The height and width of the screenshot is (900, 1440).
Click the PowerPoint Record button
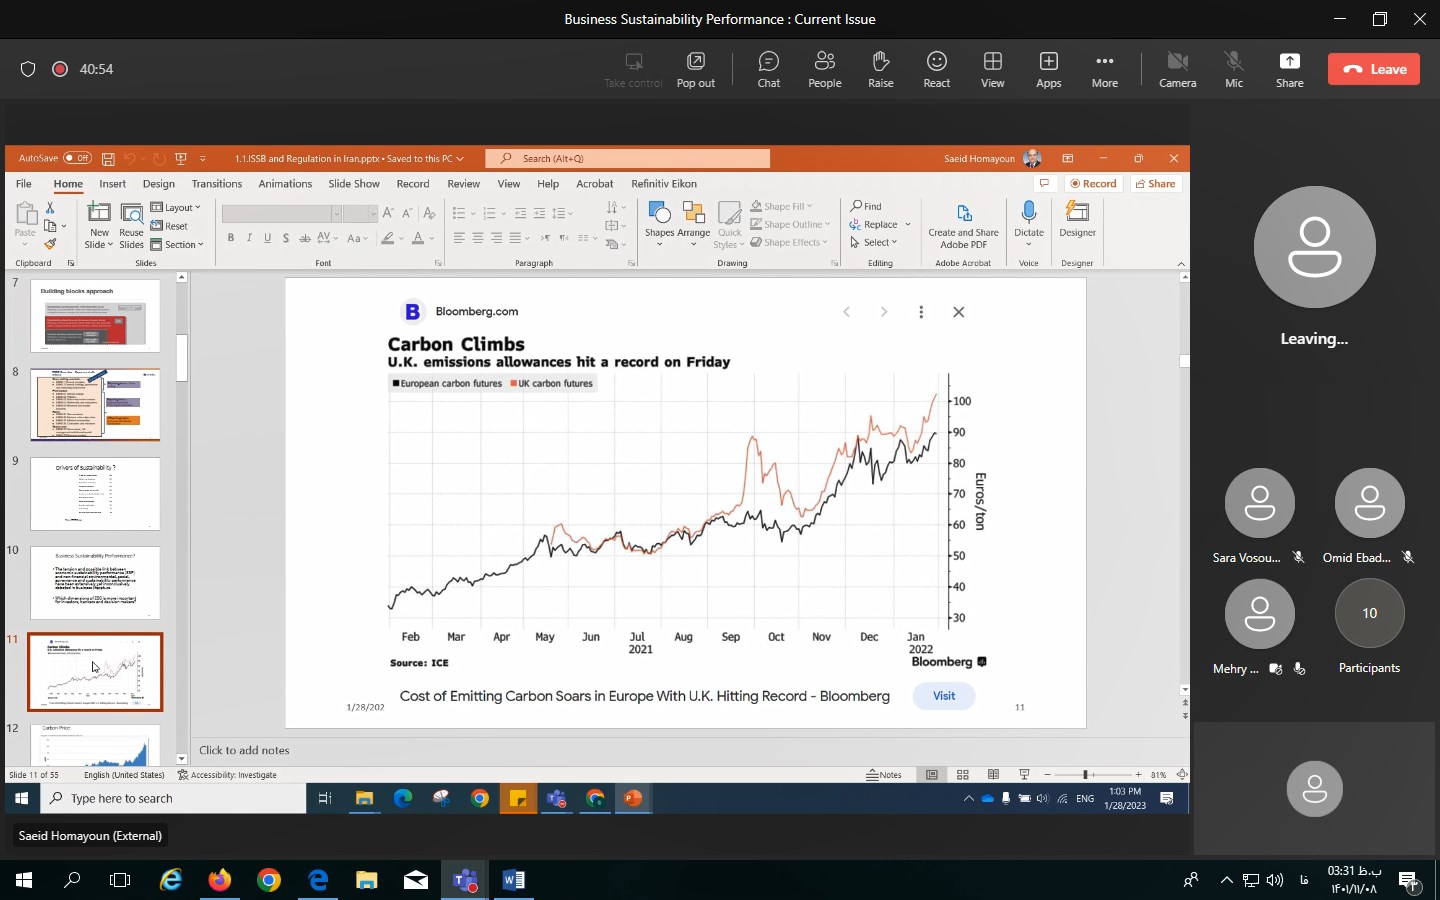click(1093, 183)
